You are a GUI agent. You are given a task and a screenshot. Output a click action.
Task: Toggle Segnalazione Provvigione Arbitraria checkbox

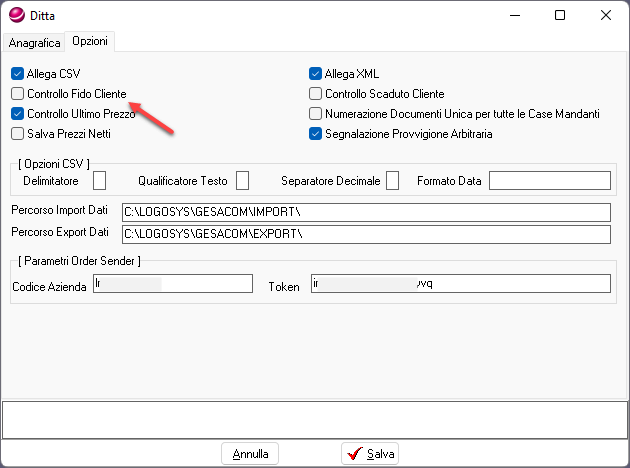pyautogui.click(x=316, y=133)
